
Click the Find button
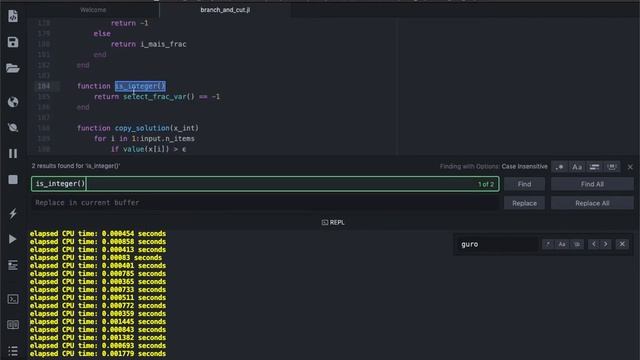(x=524, y=184)
